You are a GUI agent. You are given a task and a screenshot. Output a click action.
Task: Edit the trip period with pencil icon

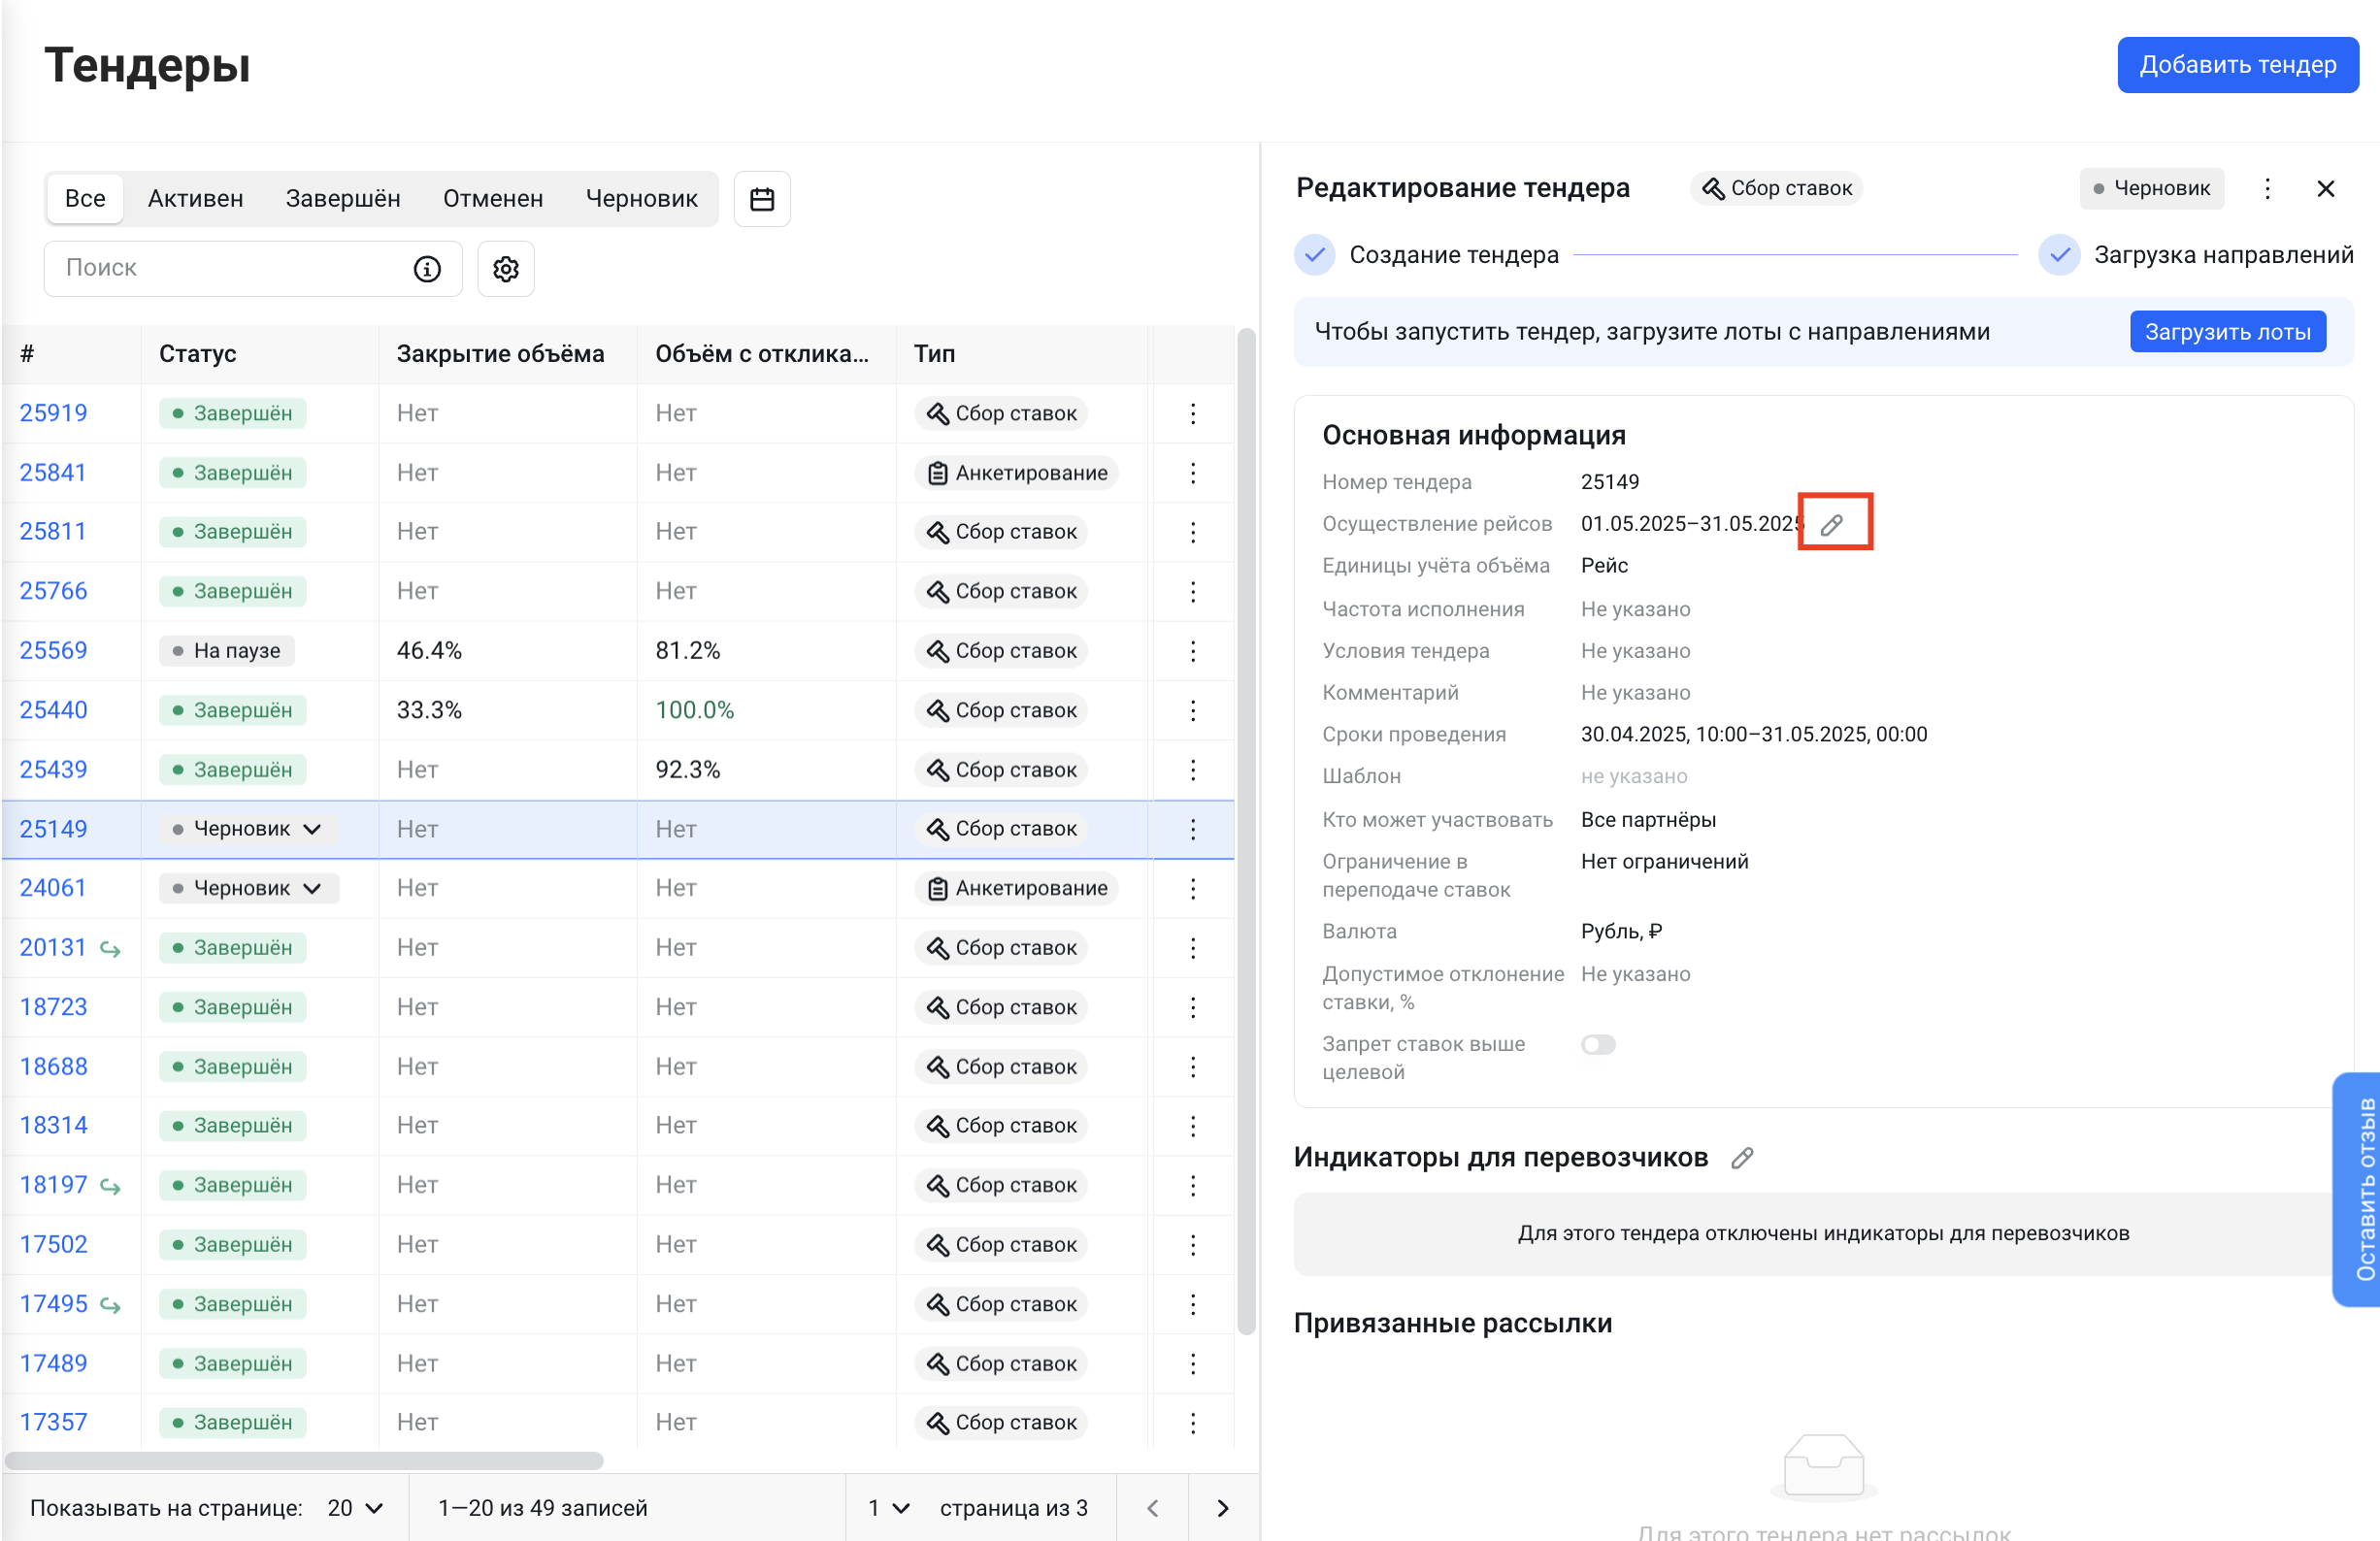click(x=1832, y=524)
